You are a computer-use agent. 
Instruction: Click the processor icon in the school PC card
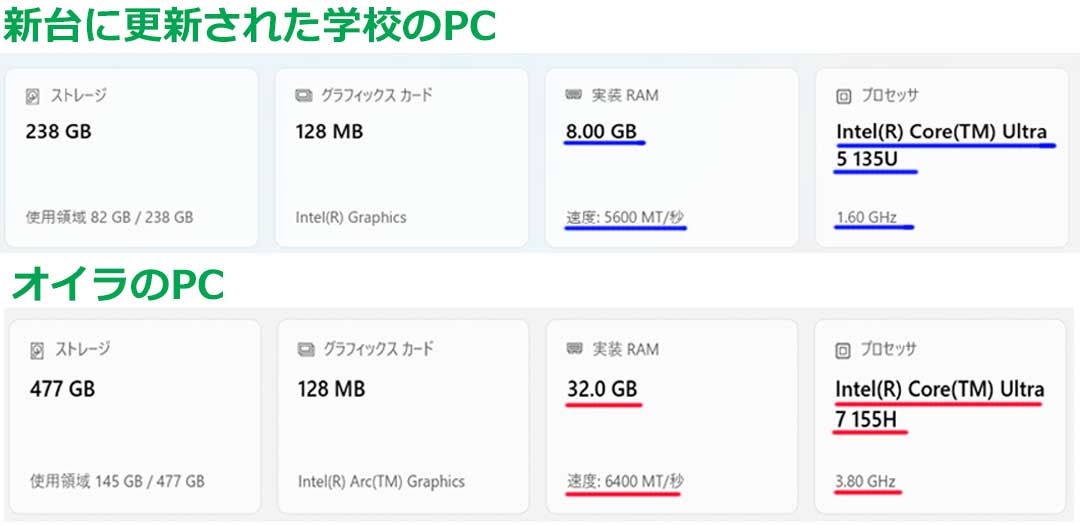pos(843,96)
